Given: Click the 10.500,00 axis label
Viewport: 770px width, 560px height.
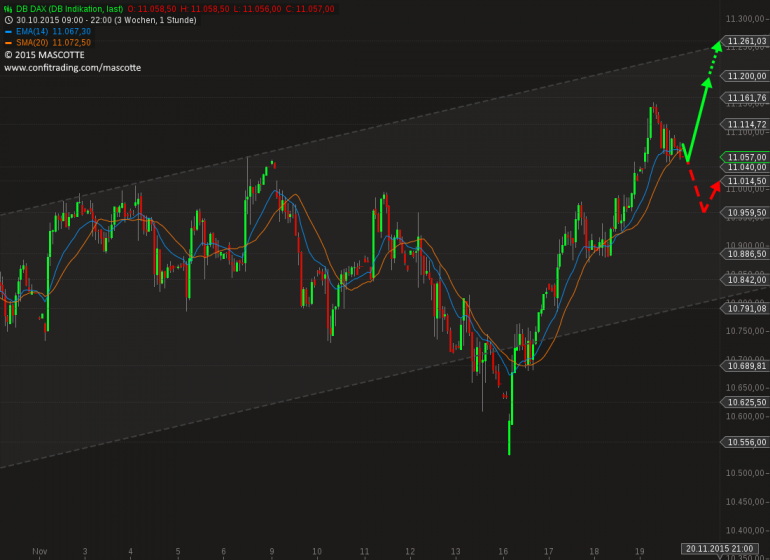Looking at the screenshot, I should (x=744, y=473).
